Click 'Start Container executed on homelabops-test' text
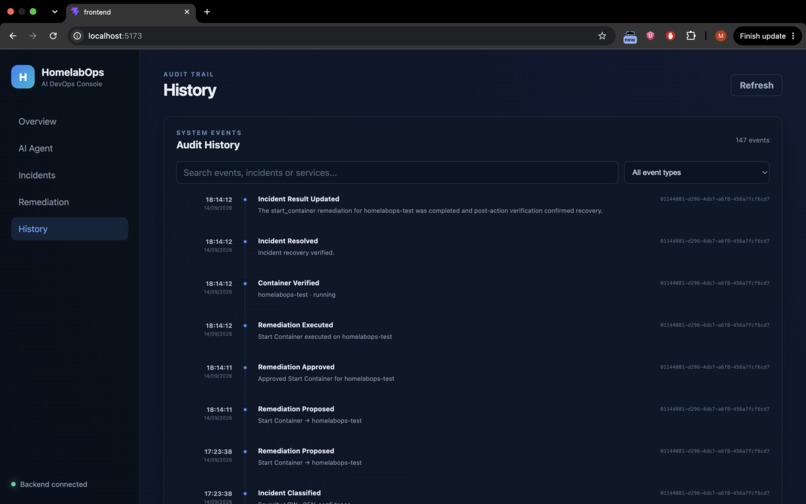Viewport: 806px width, 504px height. pyautogui.click(x=325, y=337)
